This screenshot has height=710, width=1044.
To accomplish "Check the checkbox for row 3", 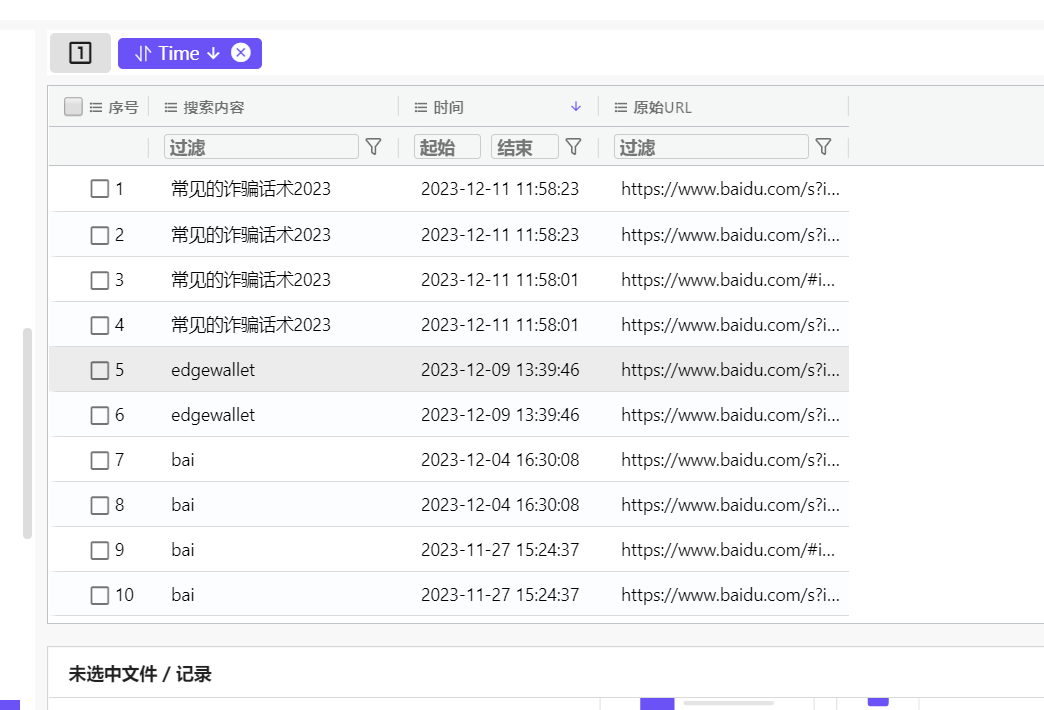I will coord(100,280).
